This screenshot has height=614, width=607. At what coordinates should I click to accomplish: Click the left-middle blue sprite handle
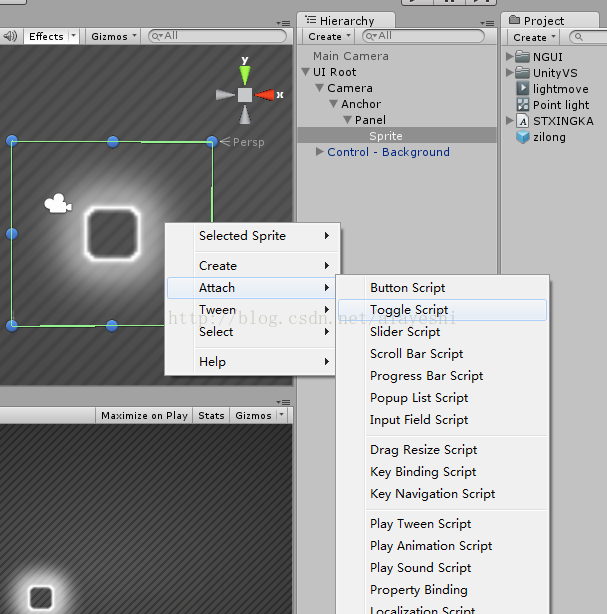coord(12,234)
